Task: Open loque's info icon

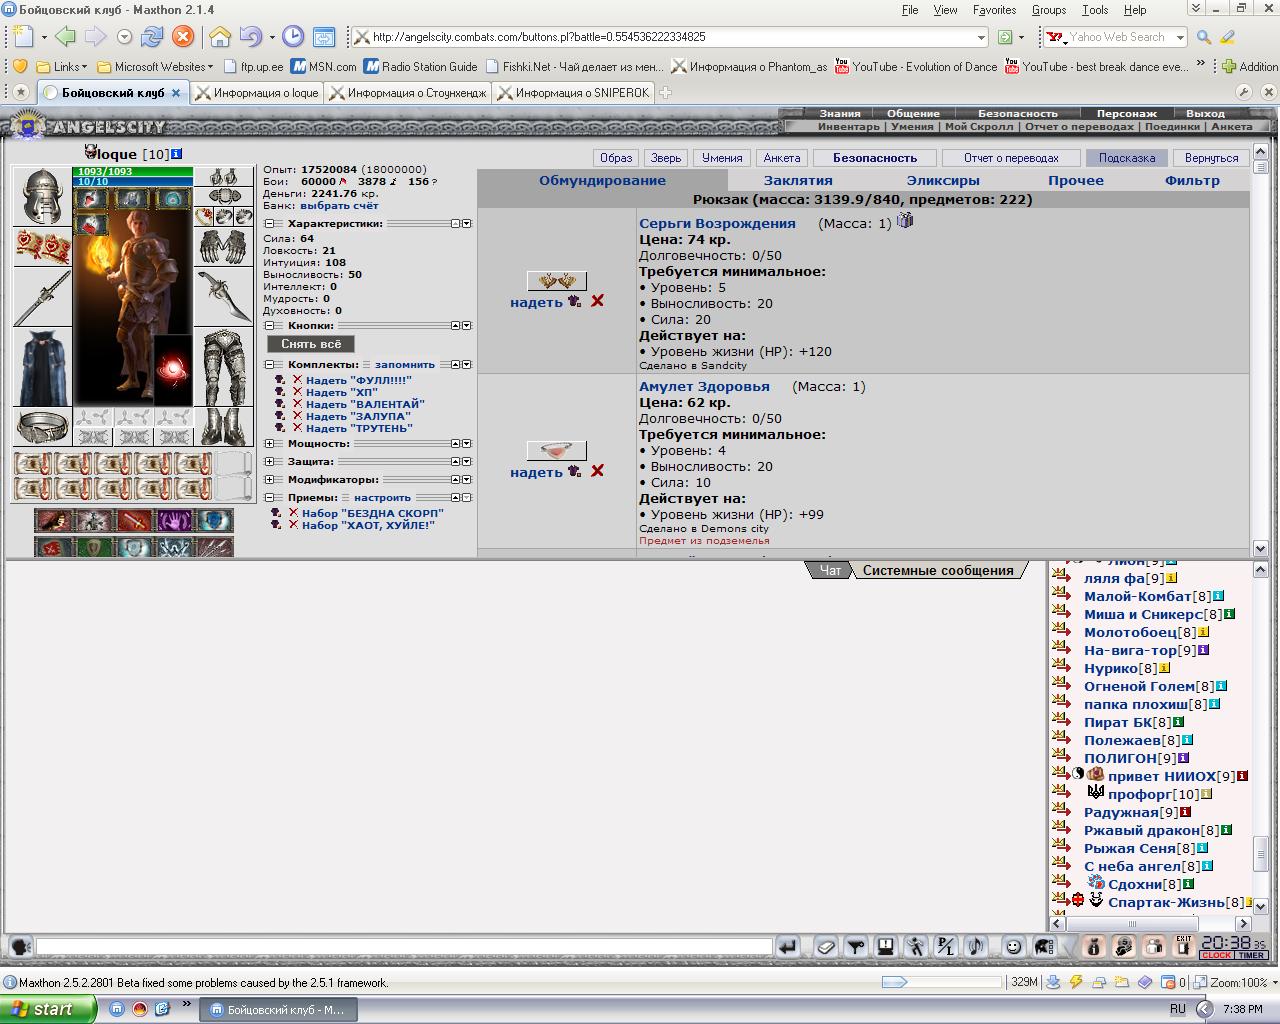Action: click(176, 154)
